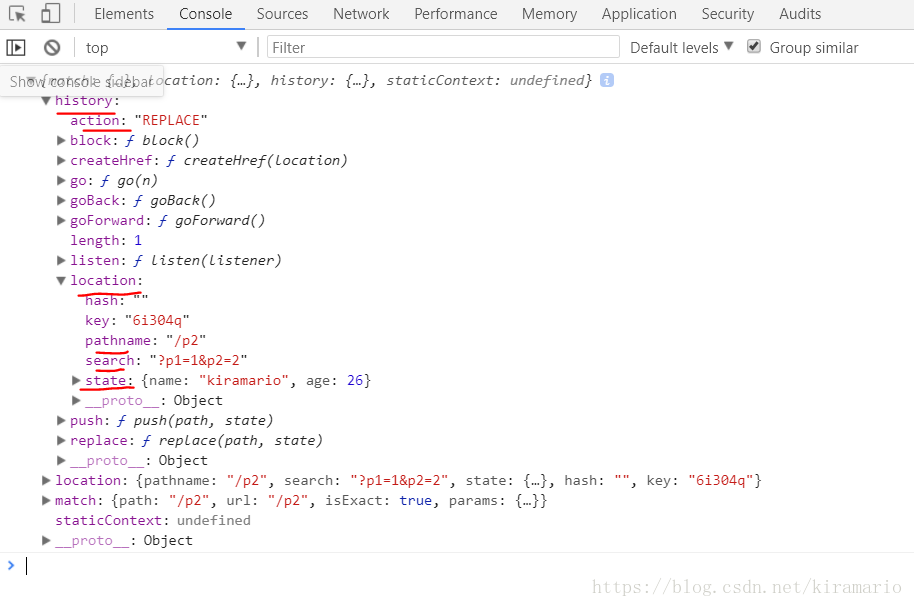Expand the goForward function entry
Image resolution: width=914 pixels, height=607 pixels.
61,220
